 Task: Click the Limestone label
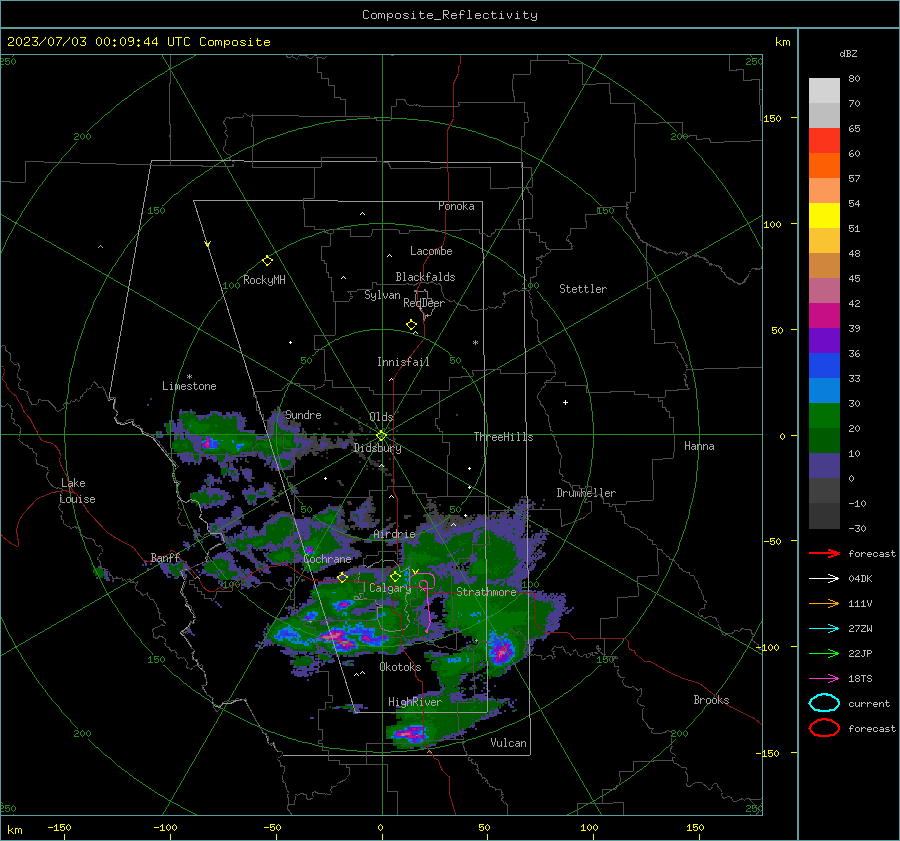189,386
